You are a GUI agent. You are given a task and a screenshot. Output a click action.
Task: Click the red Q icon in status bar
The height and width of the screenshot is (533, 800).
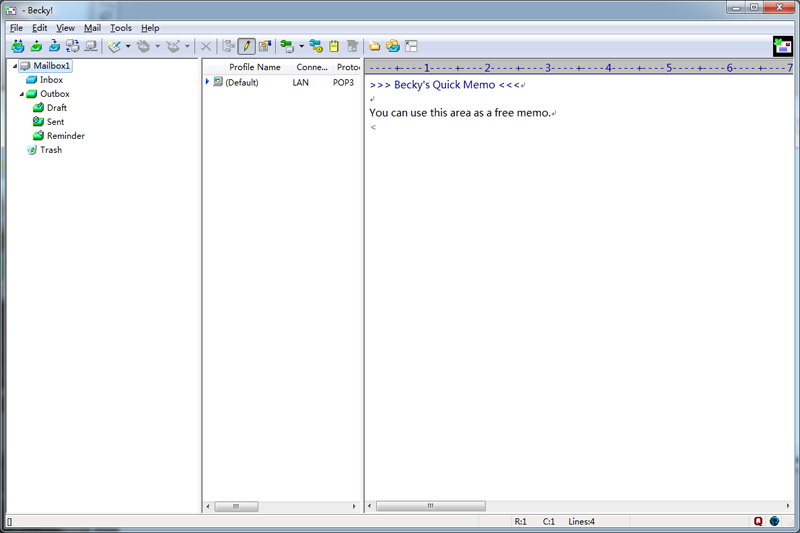(x=758, y=521)
